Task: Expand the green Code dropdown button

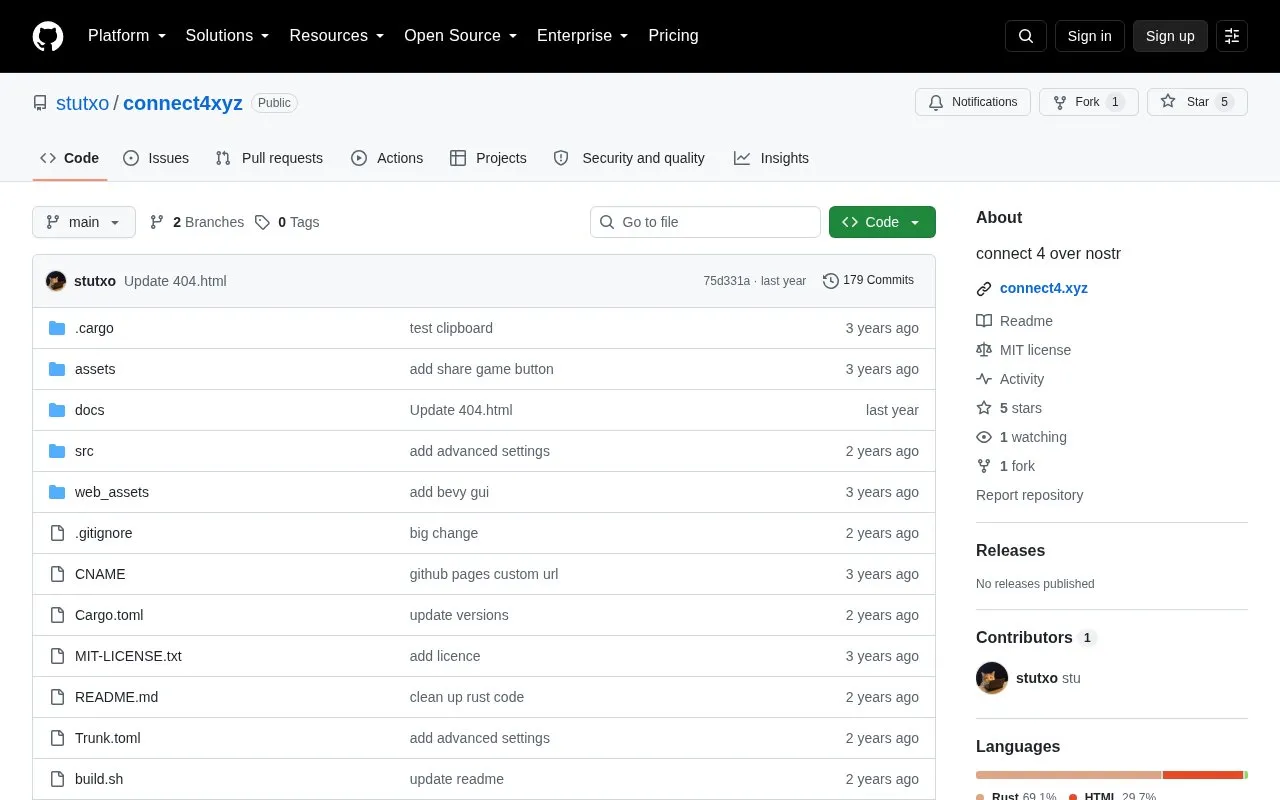Action: pyautogui.click(x=882, y=222)
